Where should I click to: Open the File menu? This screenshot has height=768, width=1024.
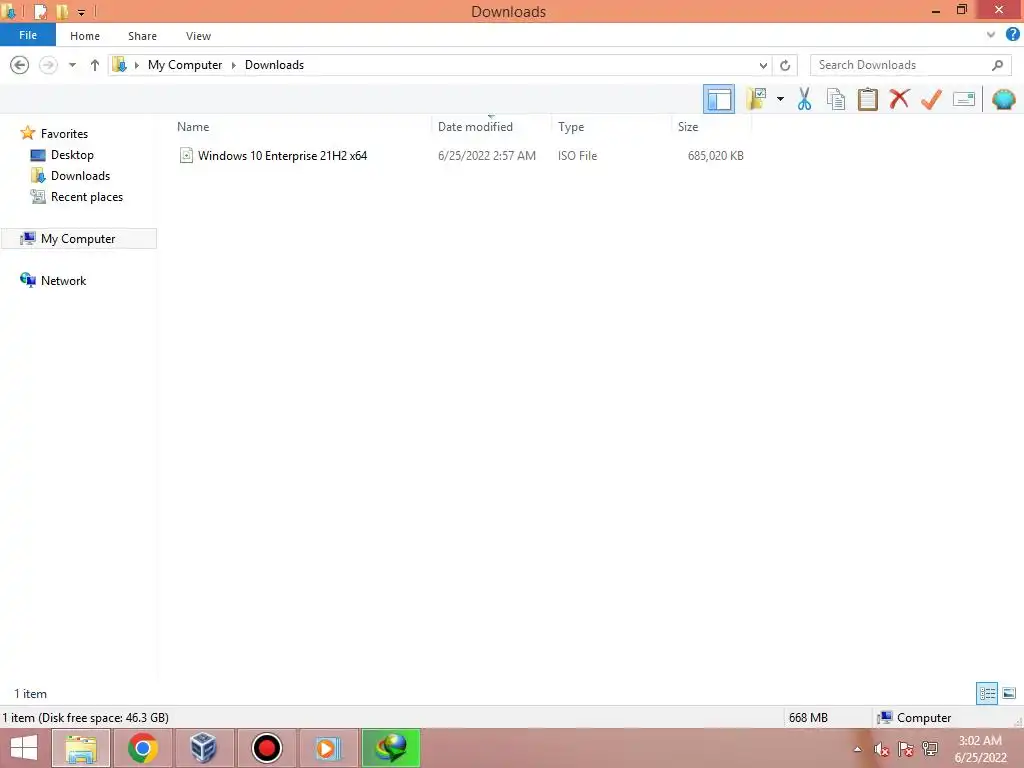28,35
